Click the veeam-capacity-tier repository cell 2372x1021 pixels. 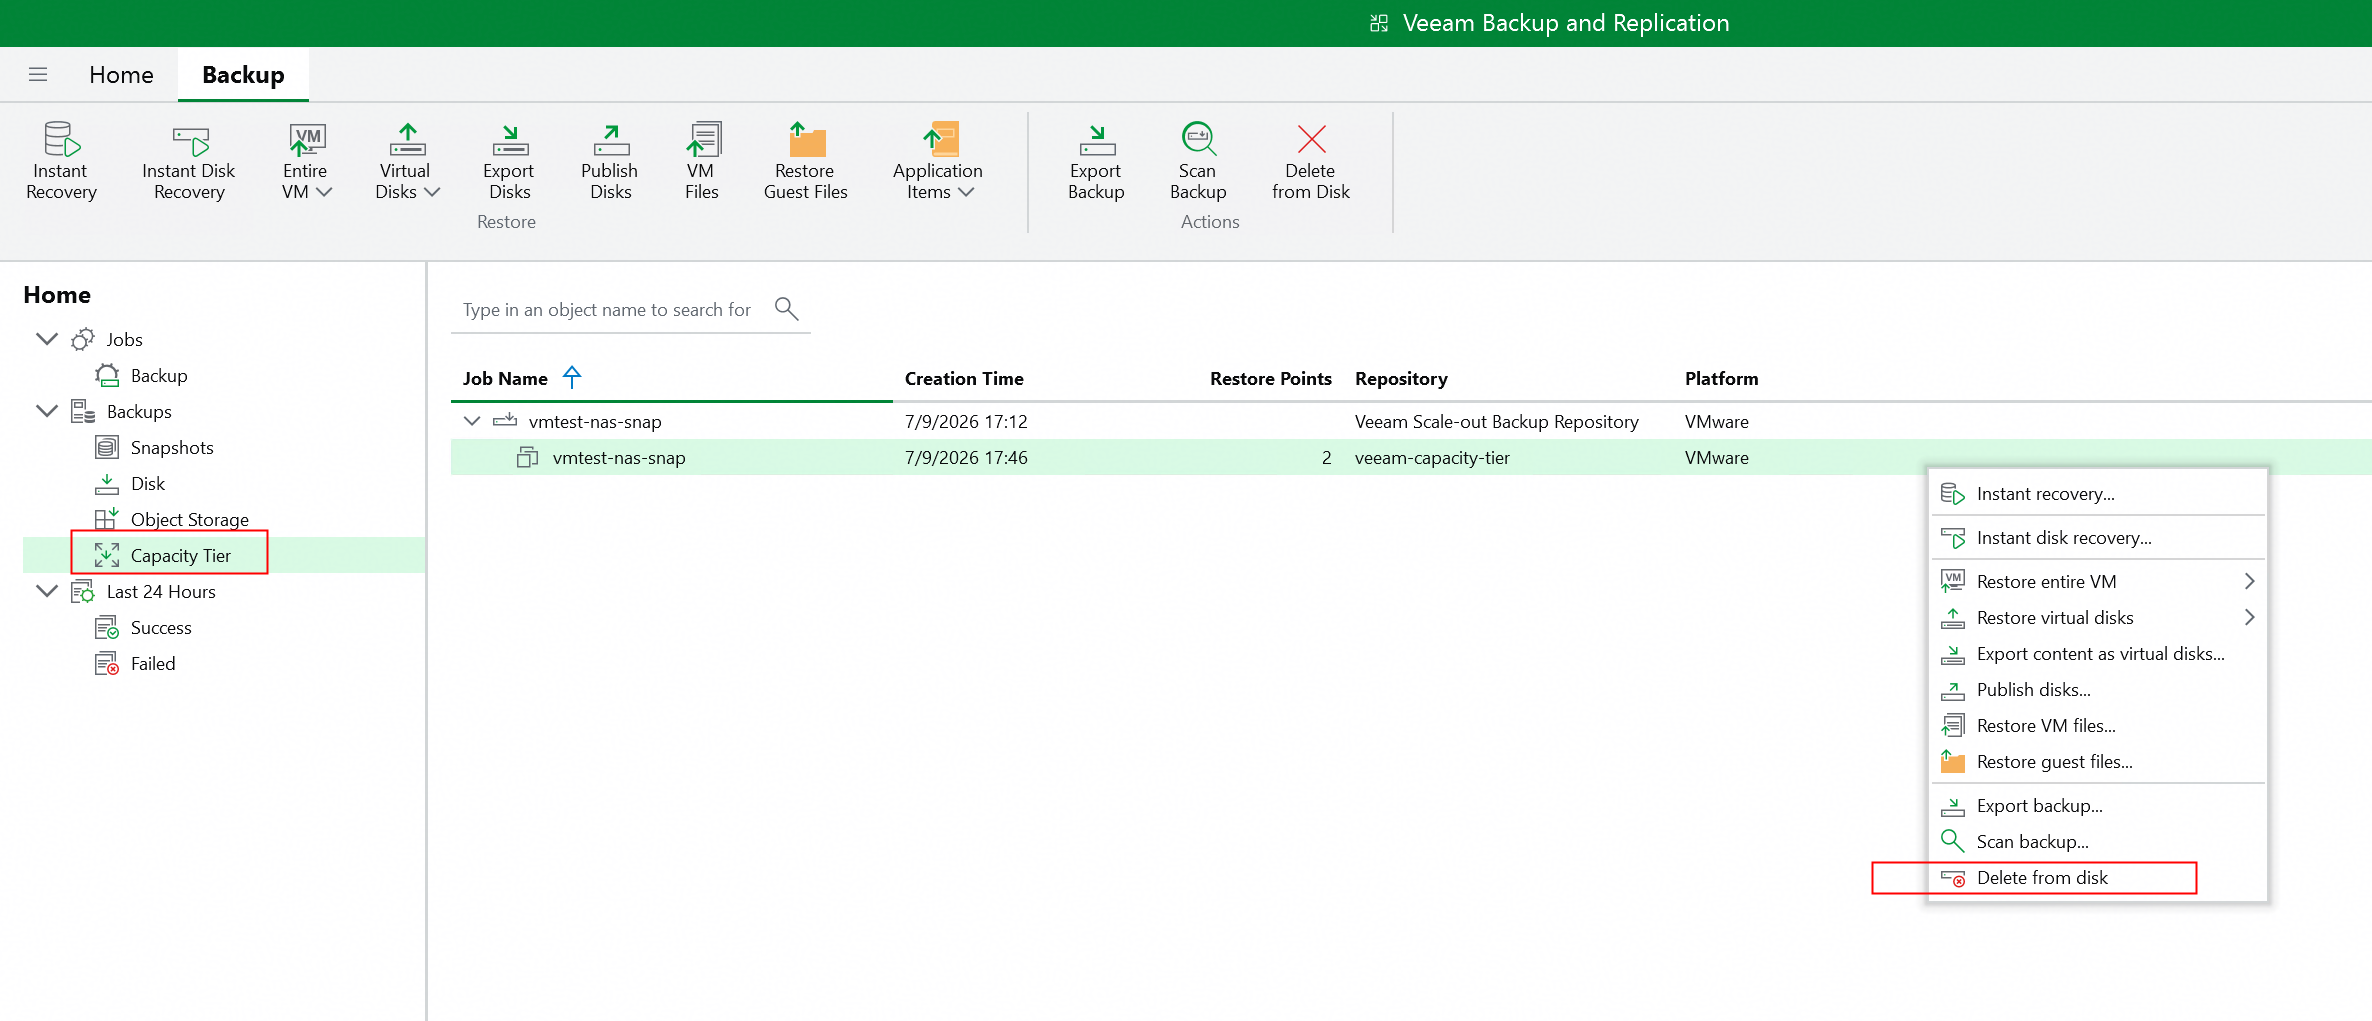1432,458
